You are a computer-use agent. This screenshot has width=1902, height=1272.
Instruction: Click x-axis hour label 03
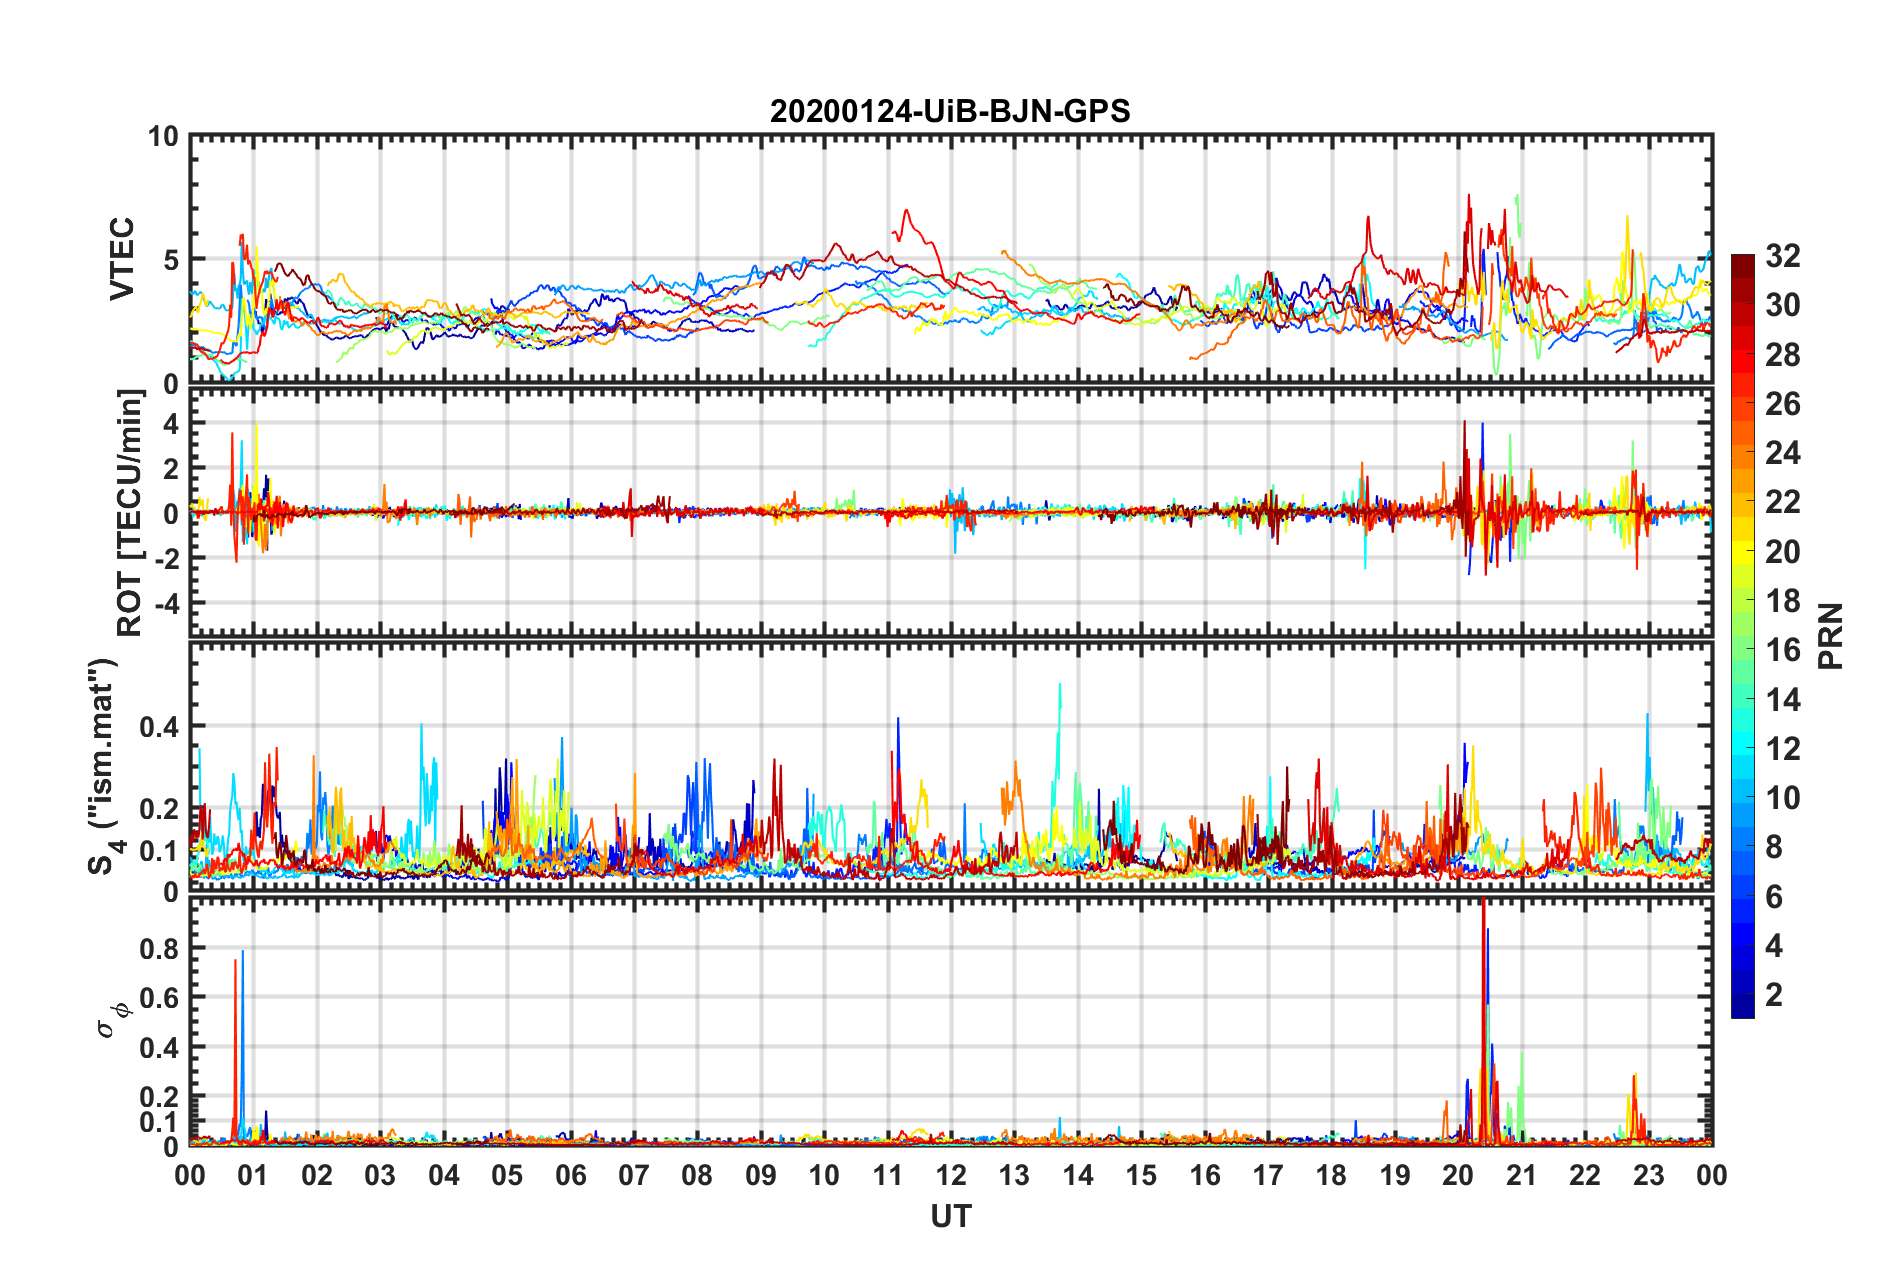(380, 1175)
